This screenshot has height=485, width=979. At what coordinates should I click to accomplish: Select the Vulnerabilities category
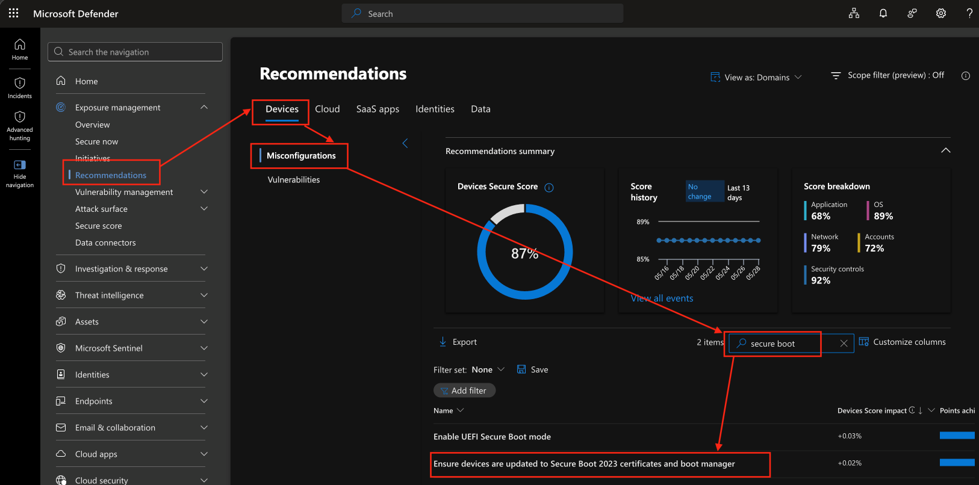(x=293, y=180)
